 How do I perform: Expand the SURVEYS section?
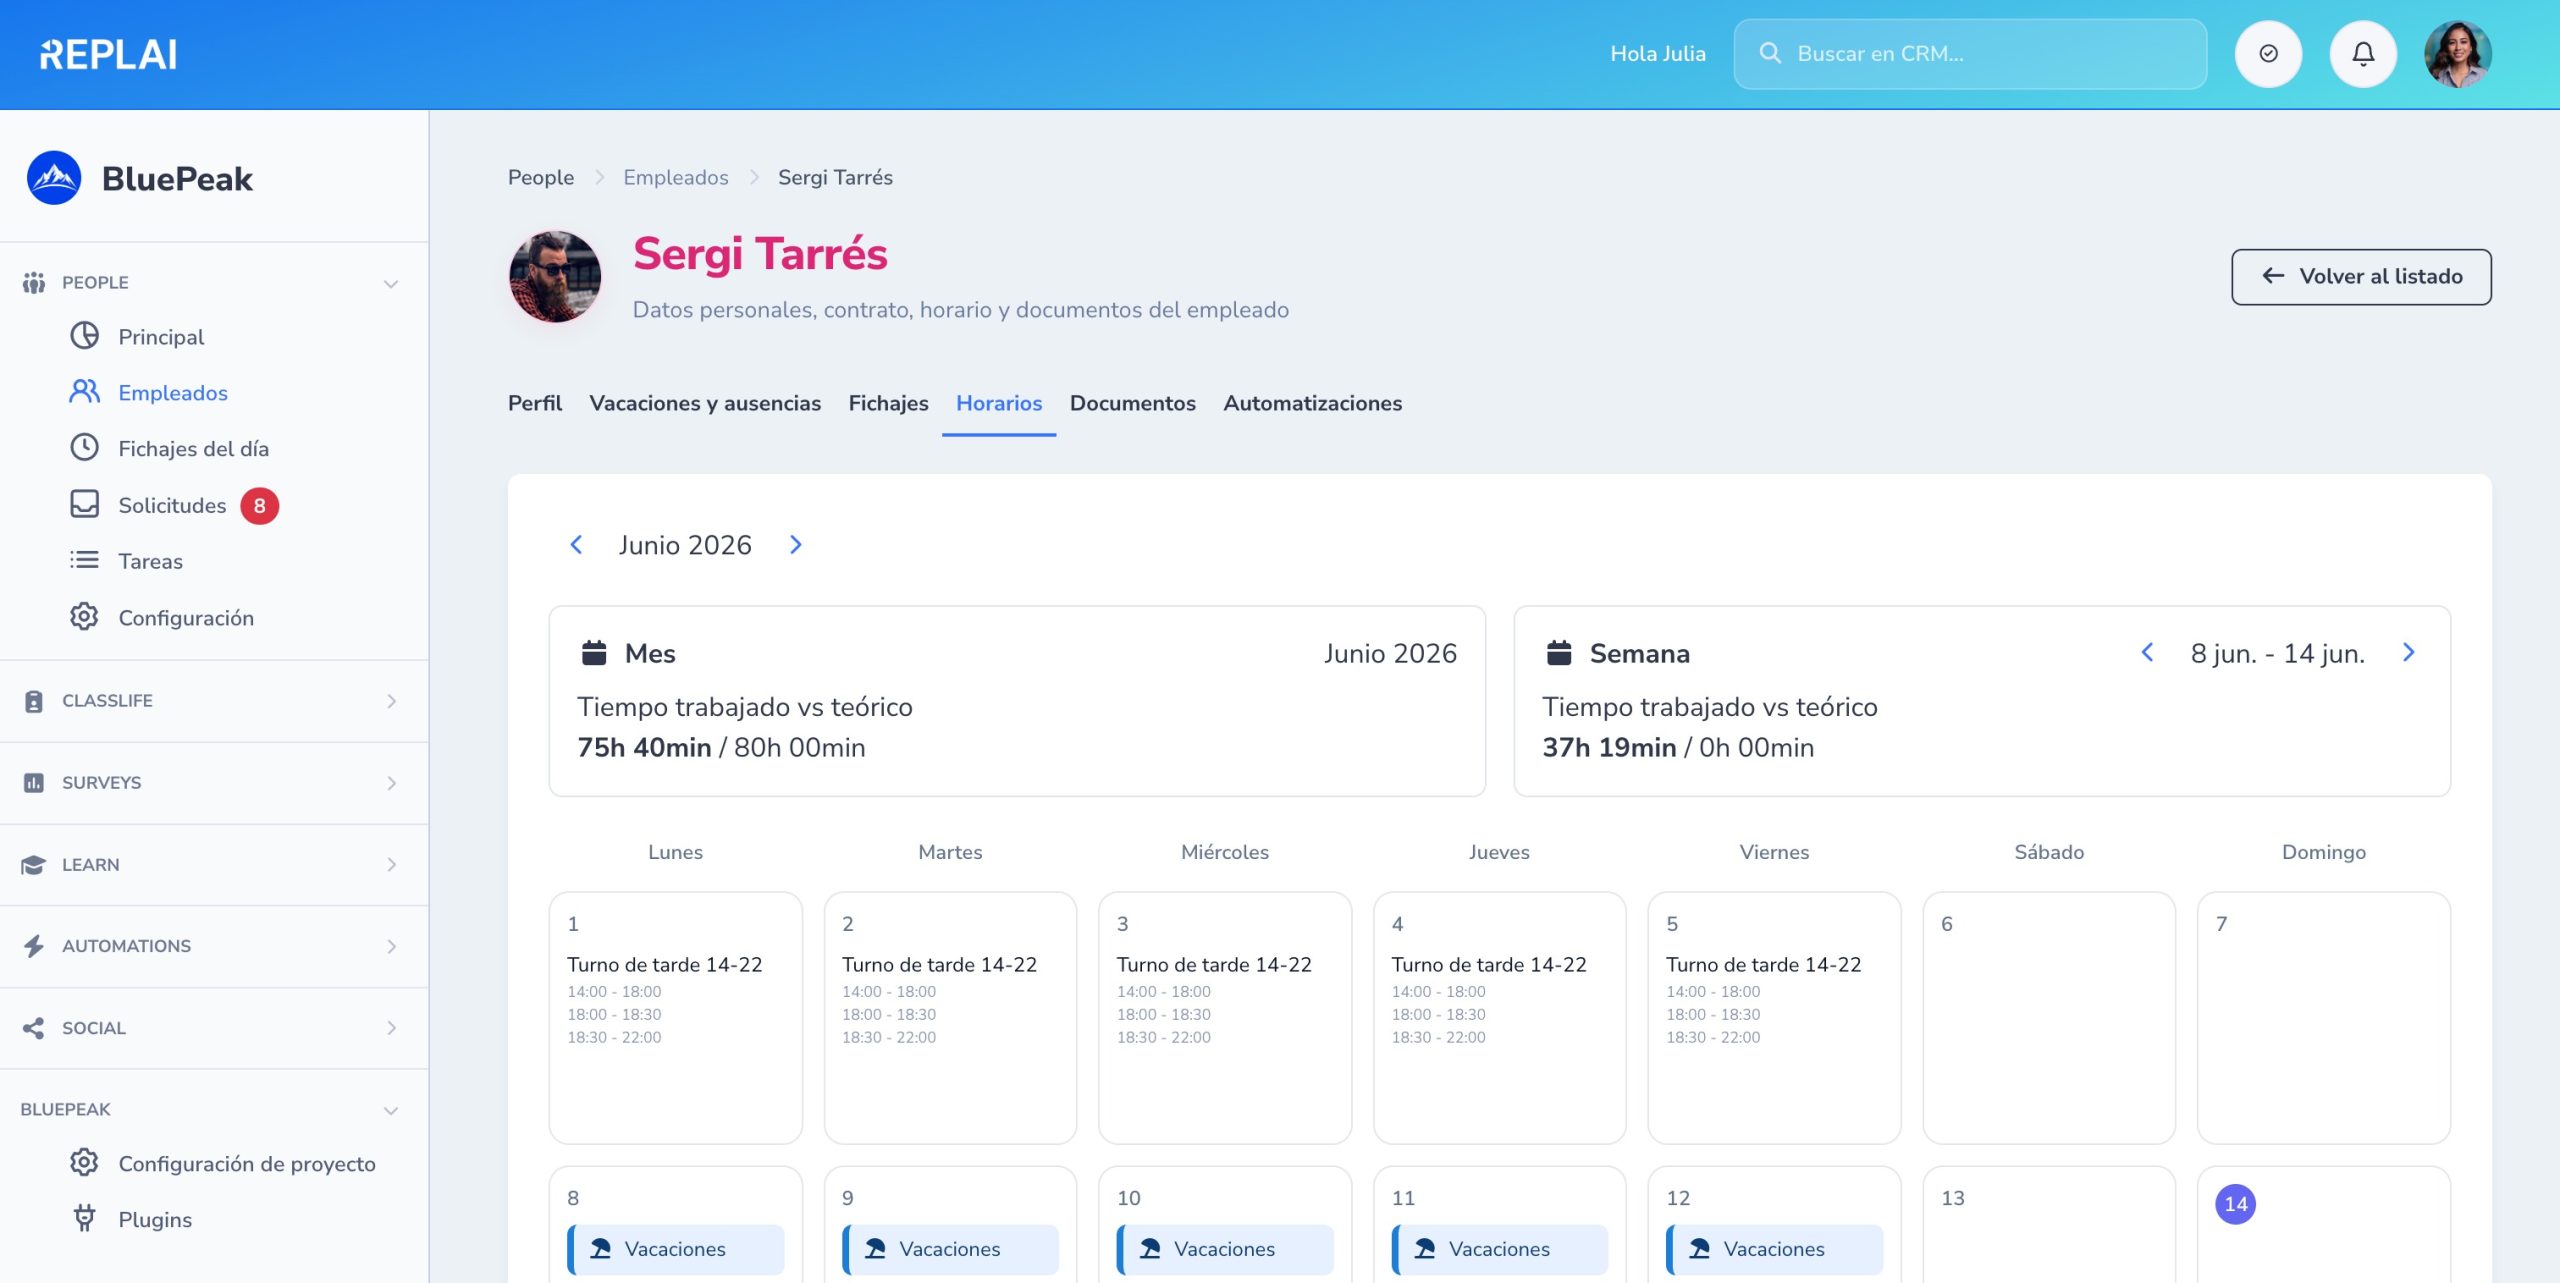point(391,783)
